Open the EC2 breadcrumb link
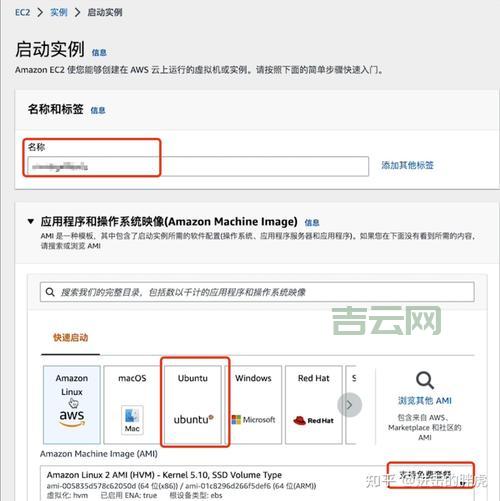The image size is (500, 501). (x=22, y=13)
